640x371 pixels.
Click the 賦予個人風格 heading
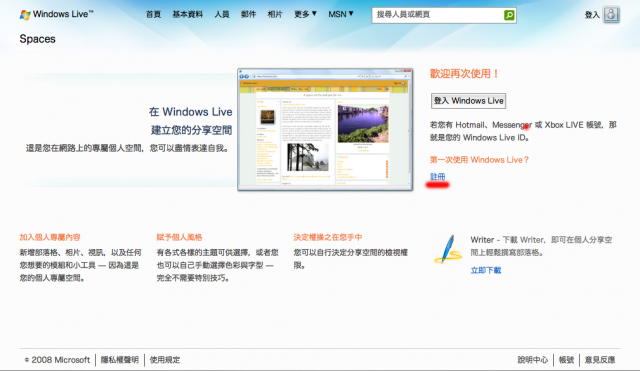click(179, 237)
